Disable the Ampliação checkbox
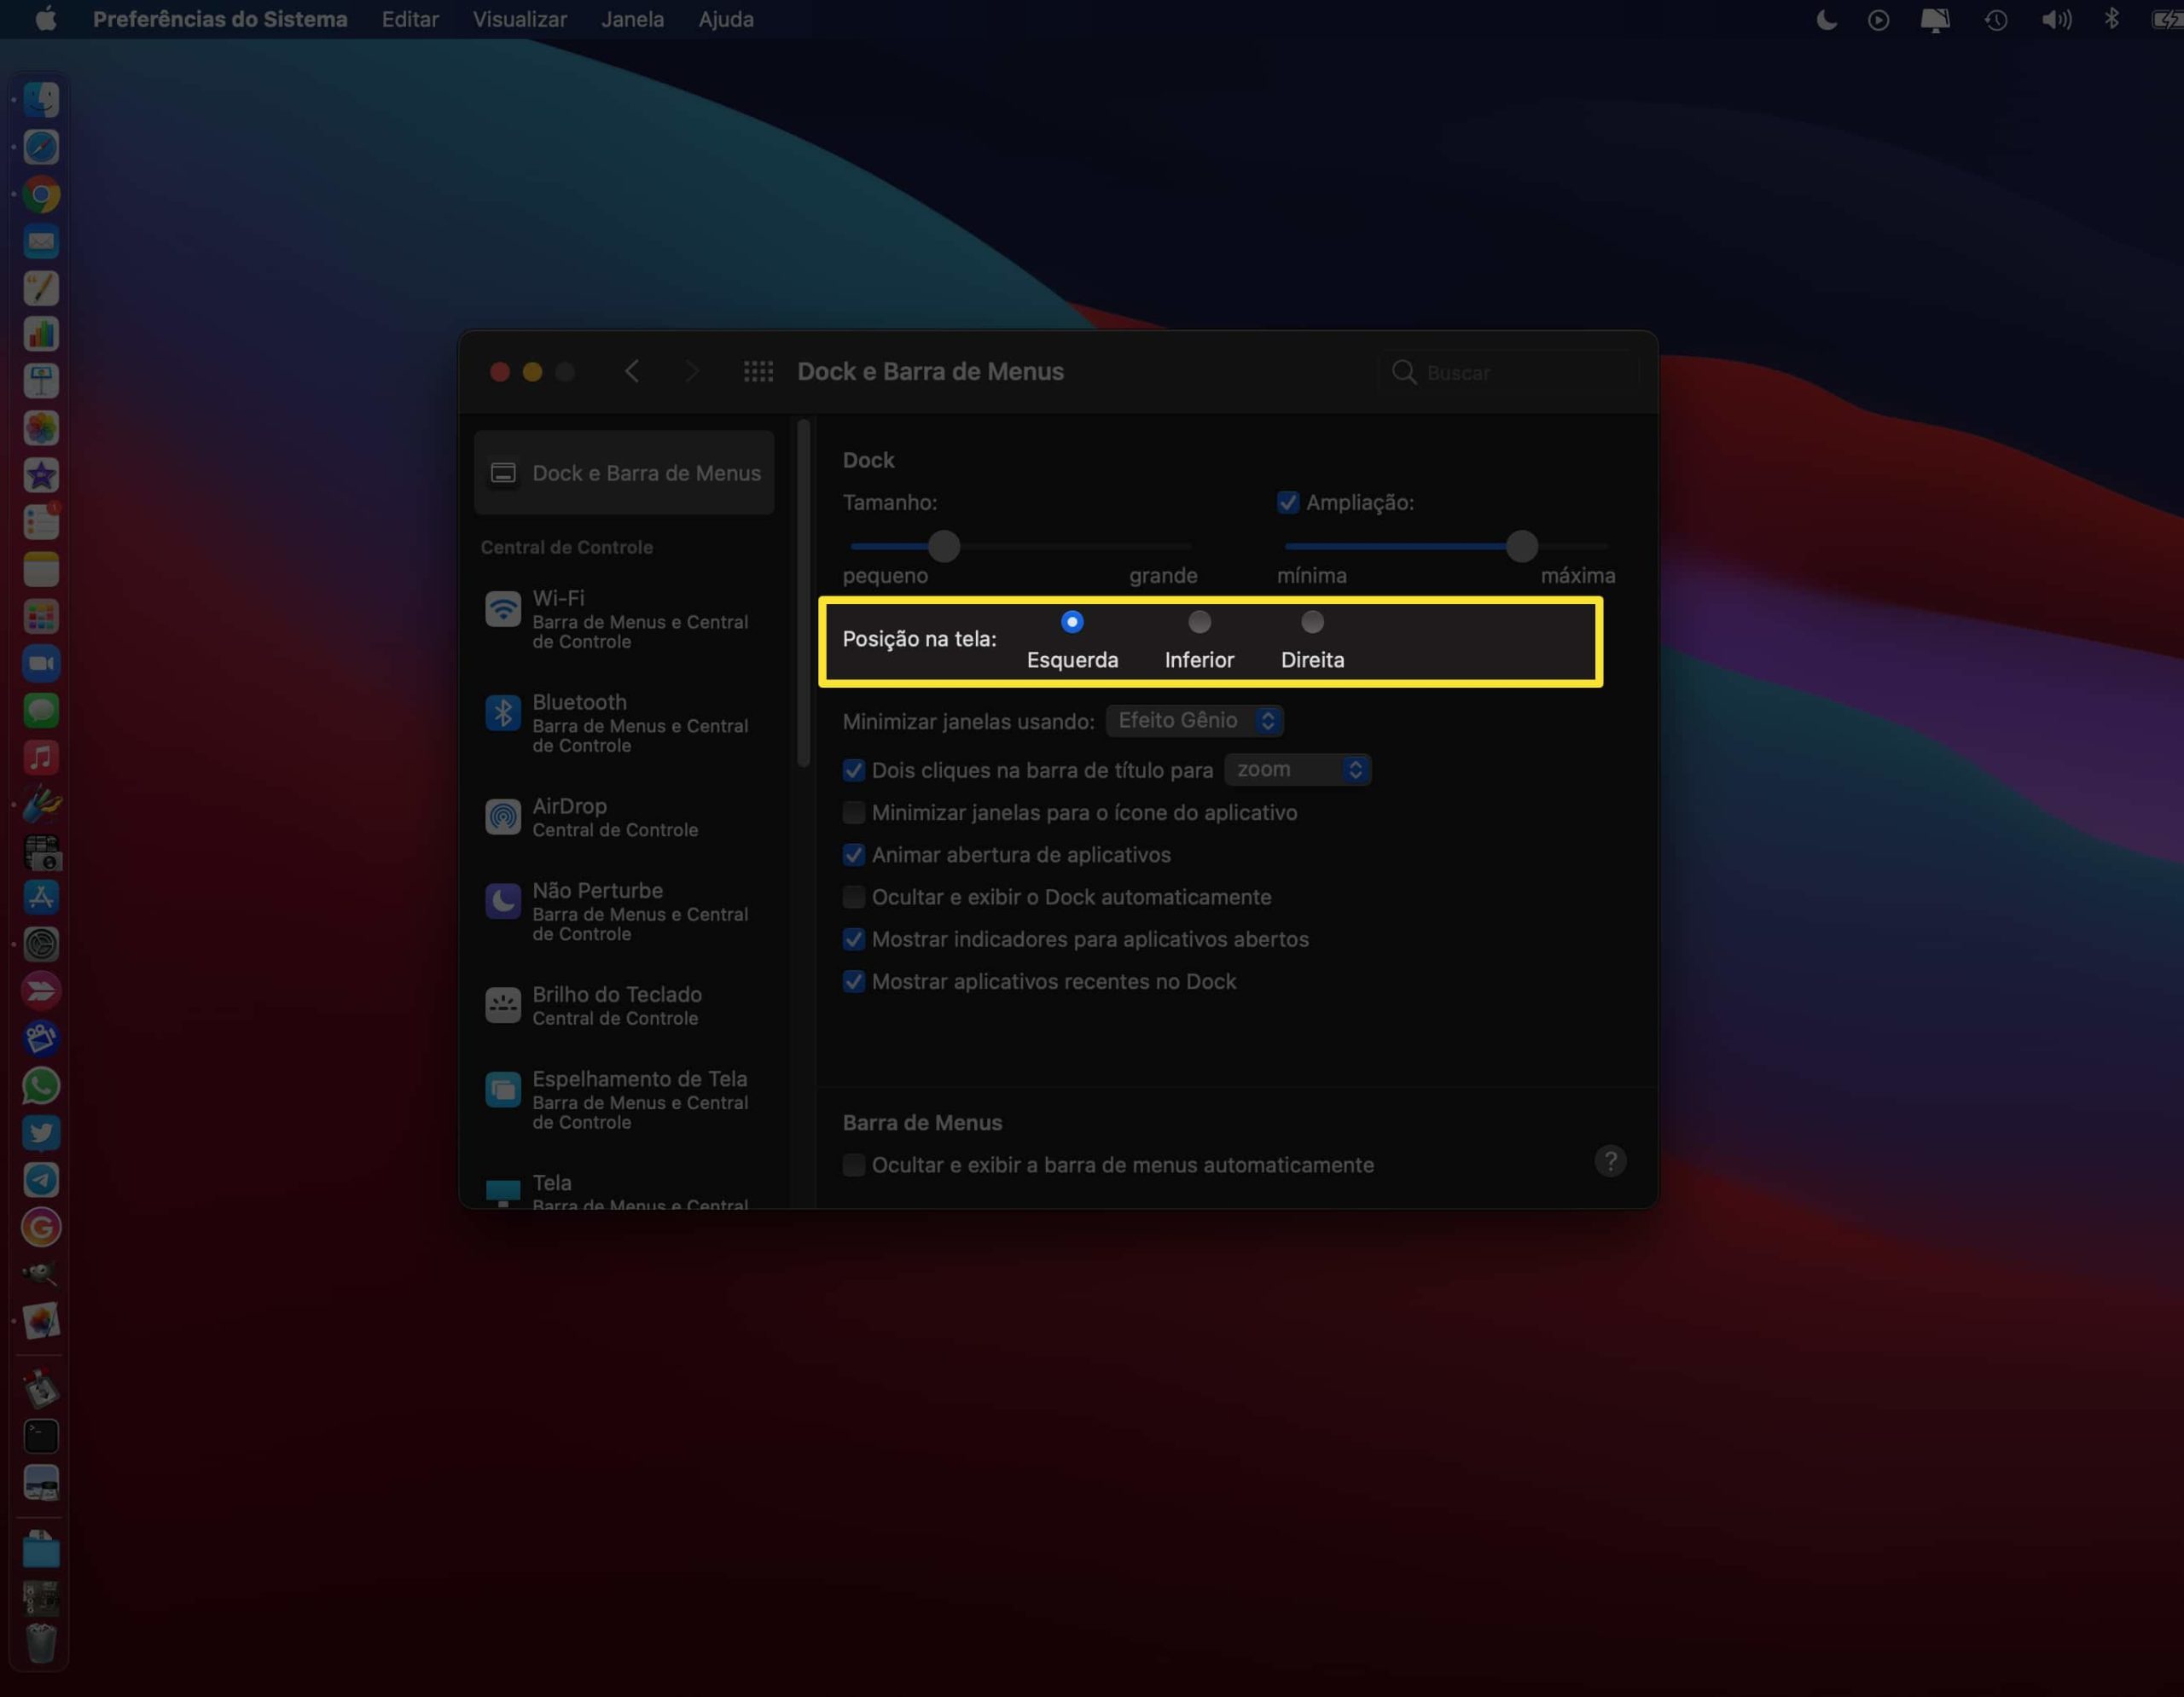 (x=1288, y=503)
